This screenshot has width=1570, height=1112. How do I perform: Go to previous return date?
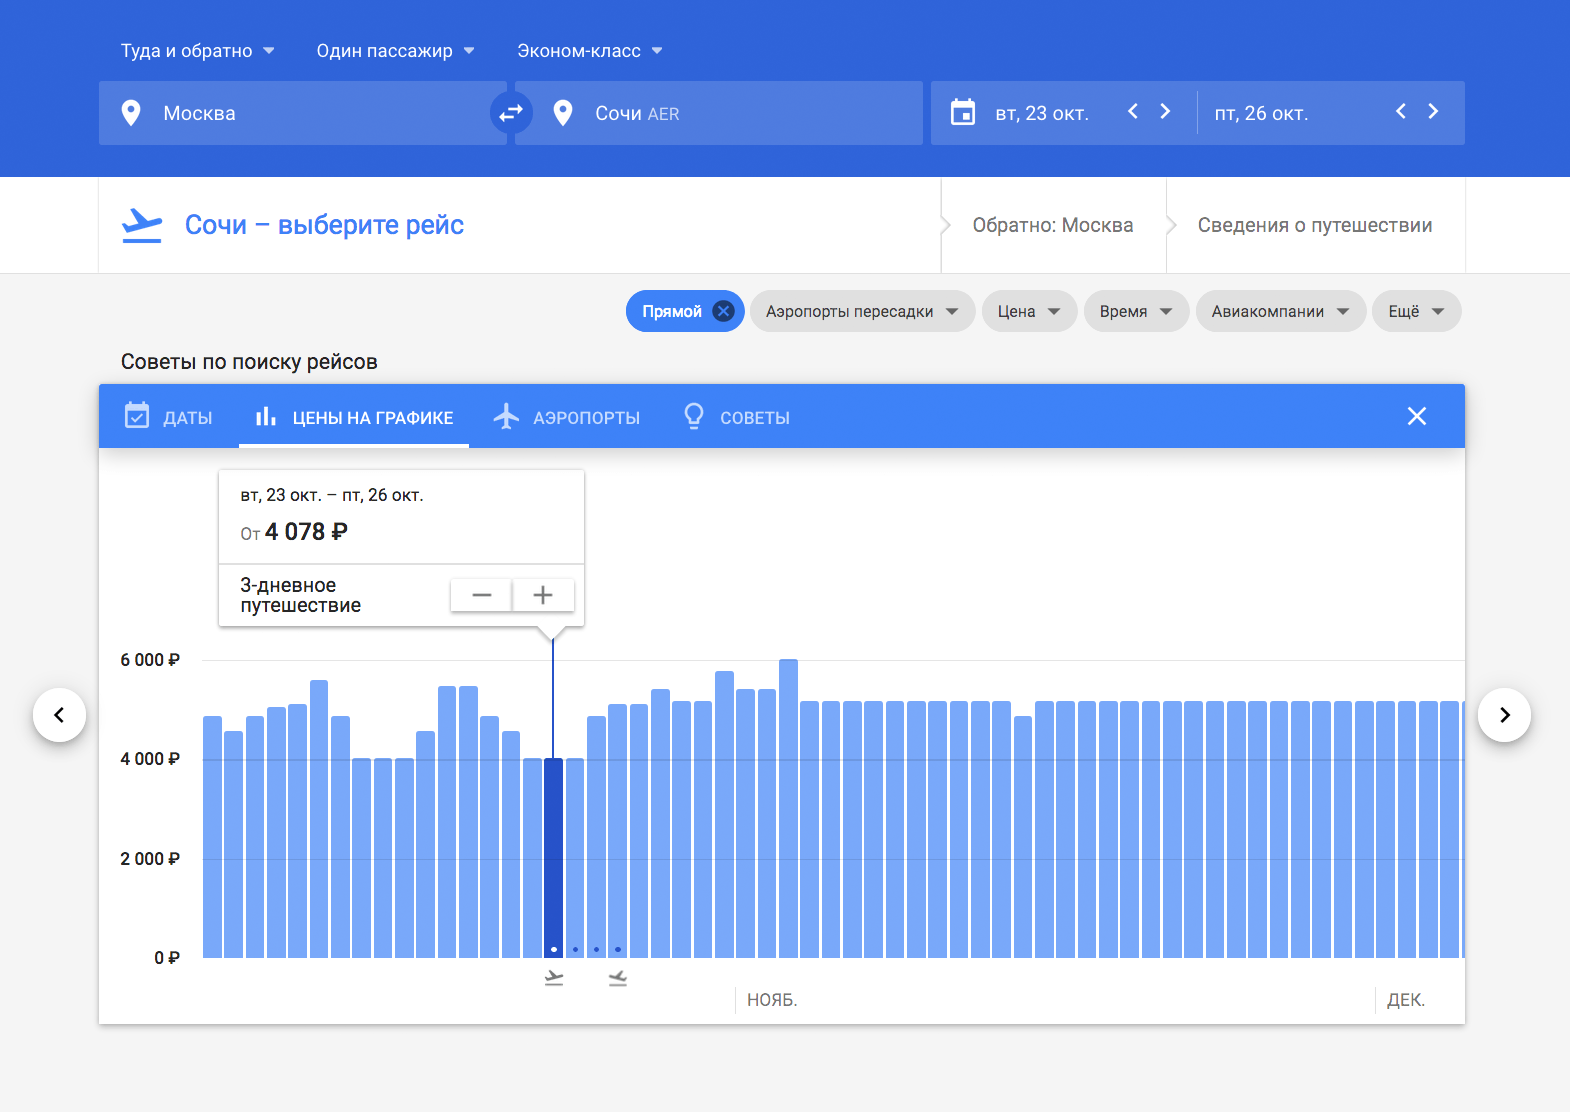click(1401, 111)
